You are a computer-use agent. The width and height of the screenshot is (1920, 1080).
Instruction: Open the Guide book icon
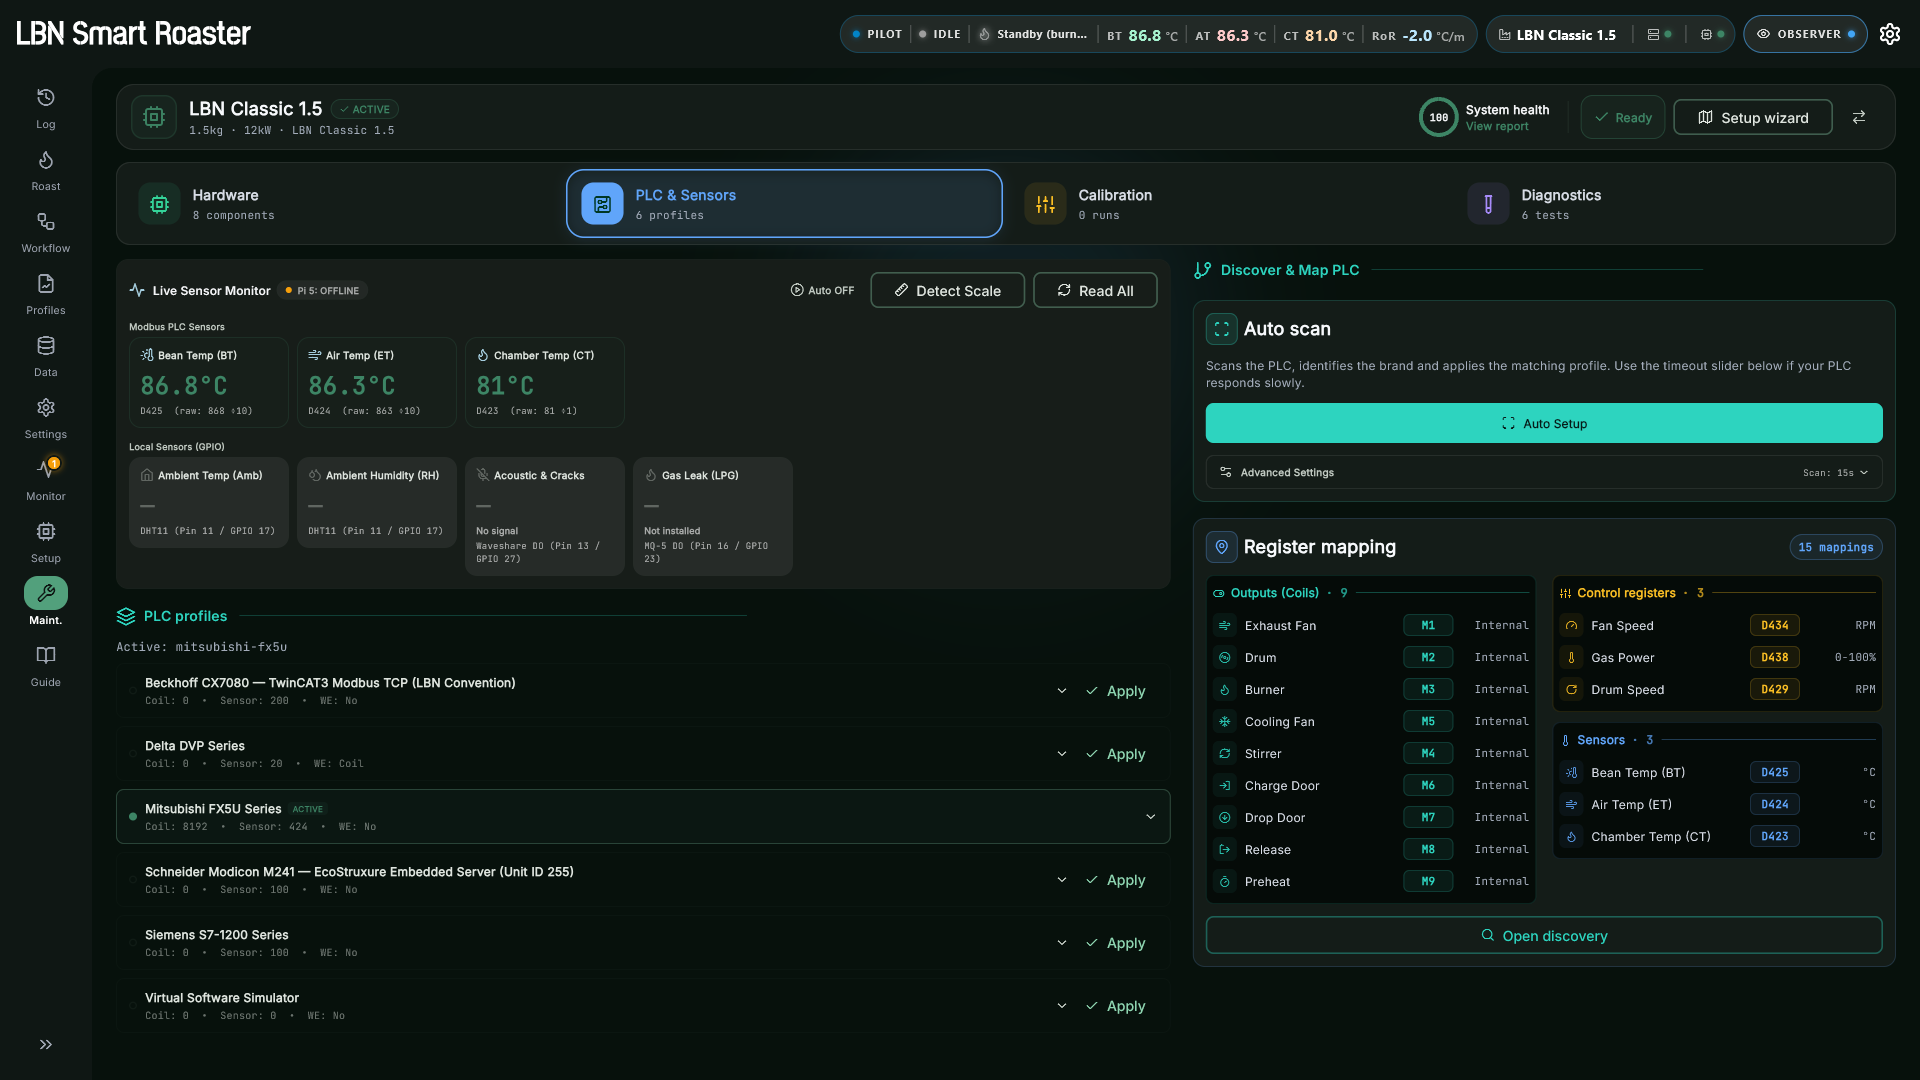[x=46, y=656]
